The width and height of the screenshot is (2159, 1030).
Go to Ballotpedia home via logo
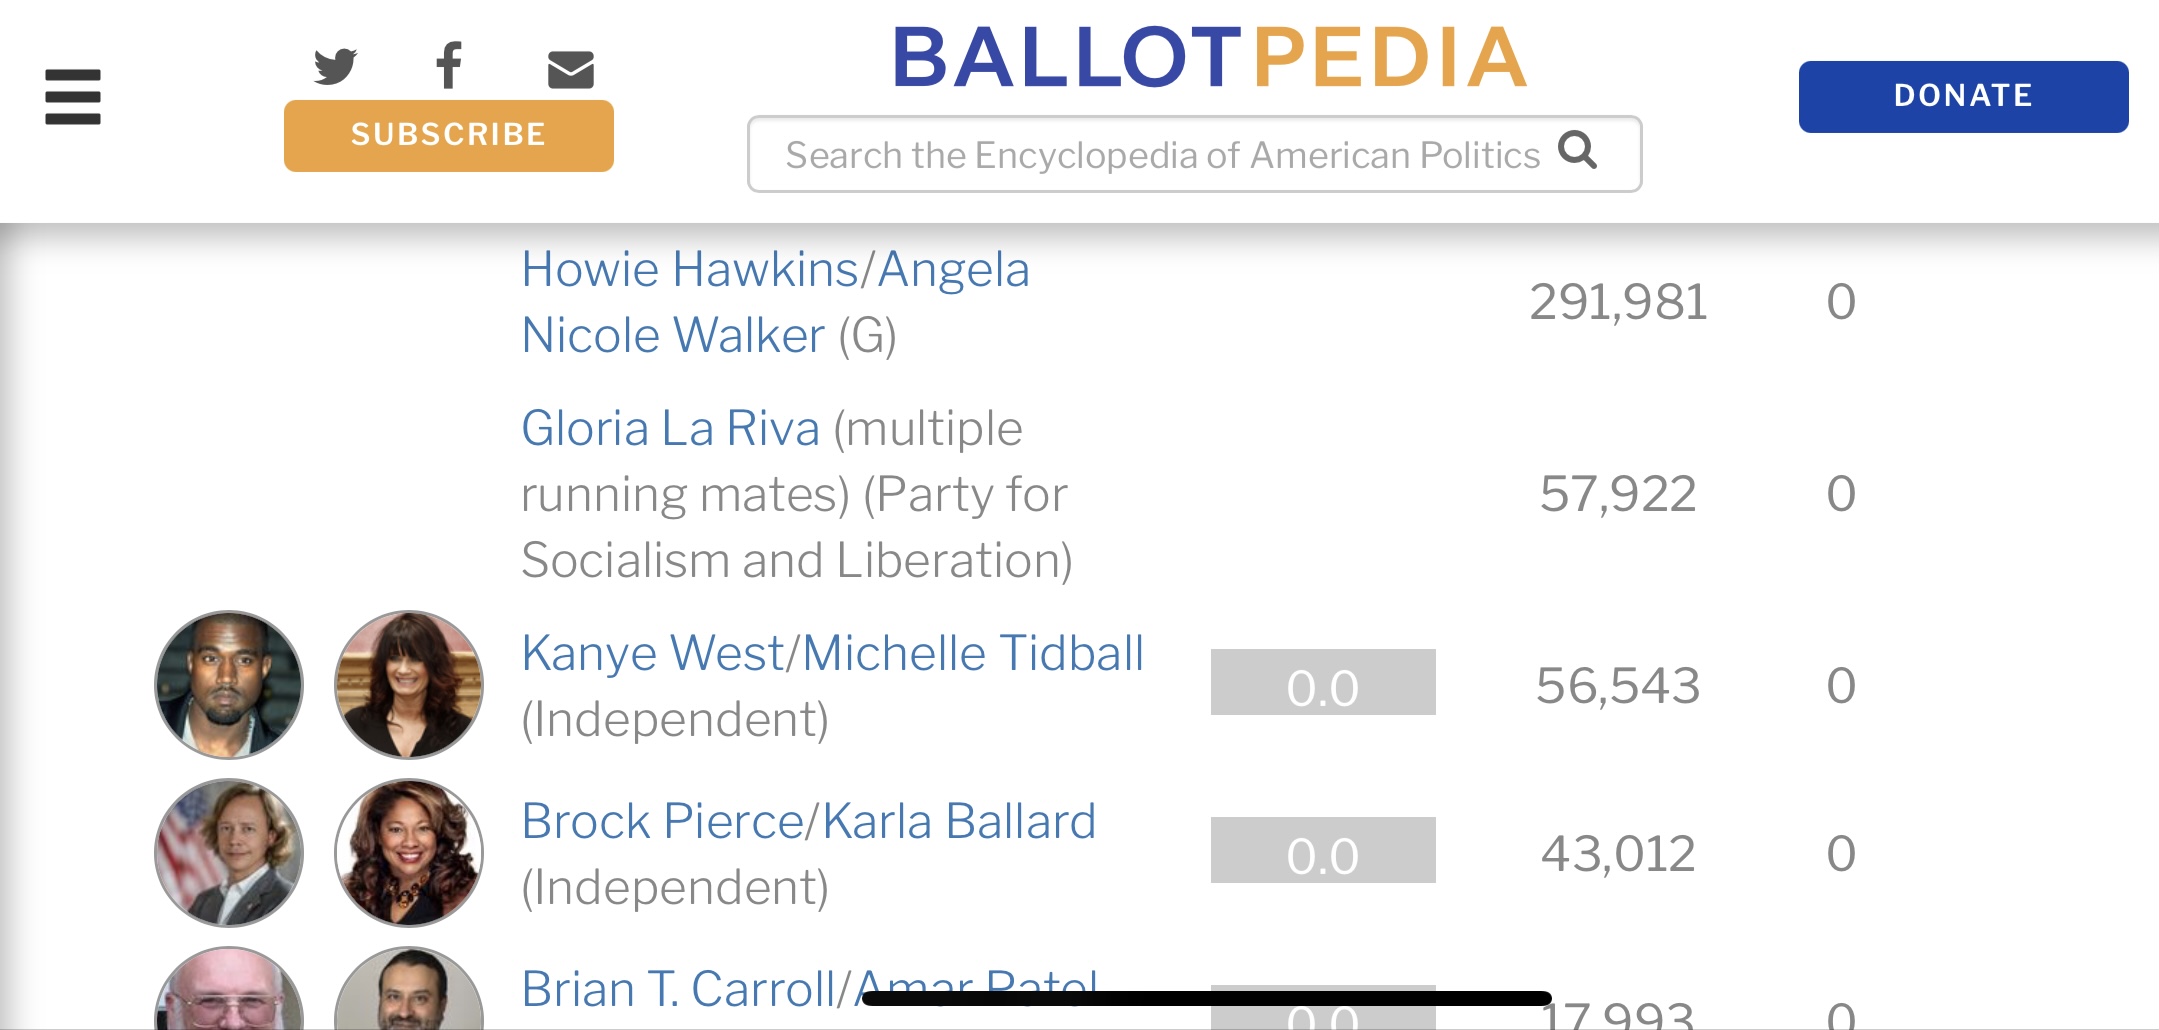1209,57
